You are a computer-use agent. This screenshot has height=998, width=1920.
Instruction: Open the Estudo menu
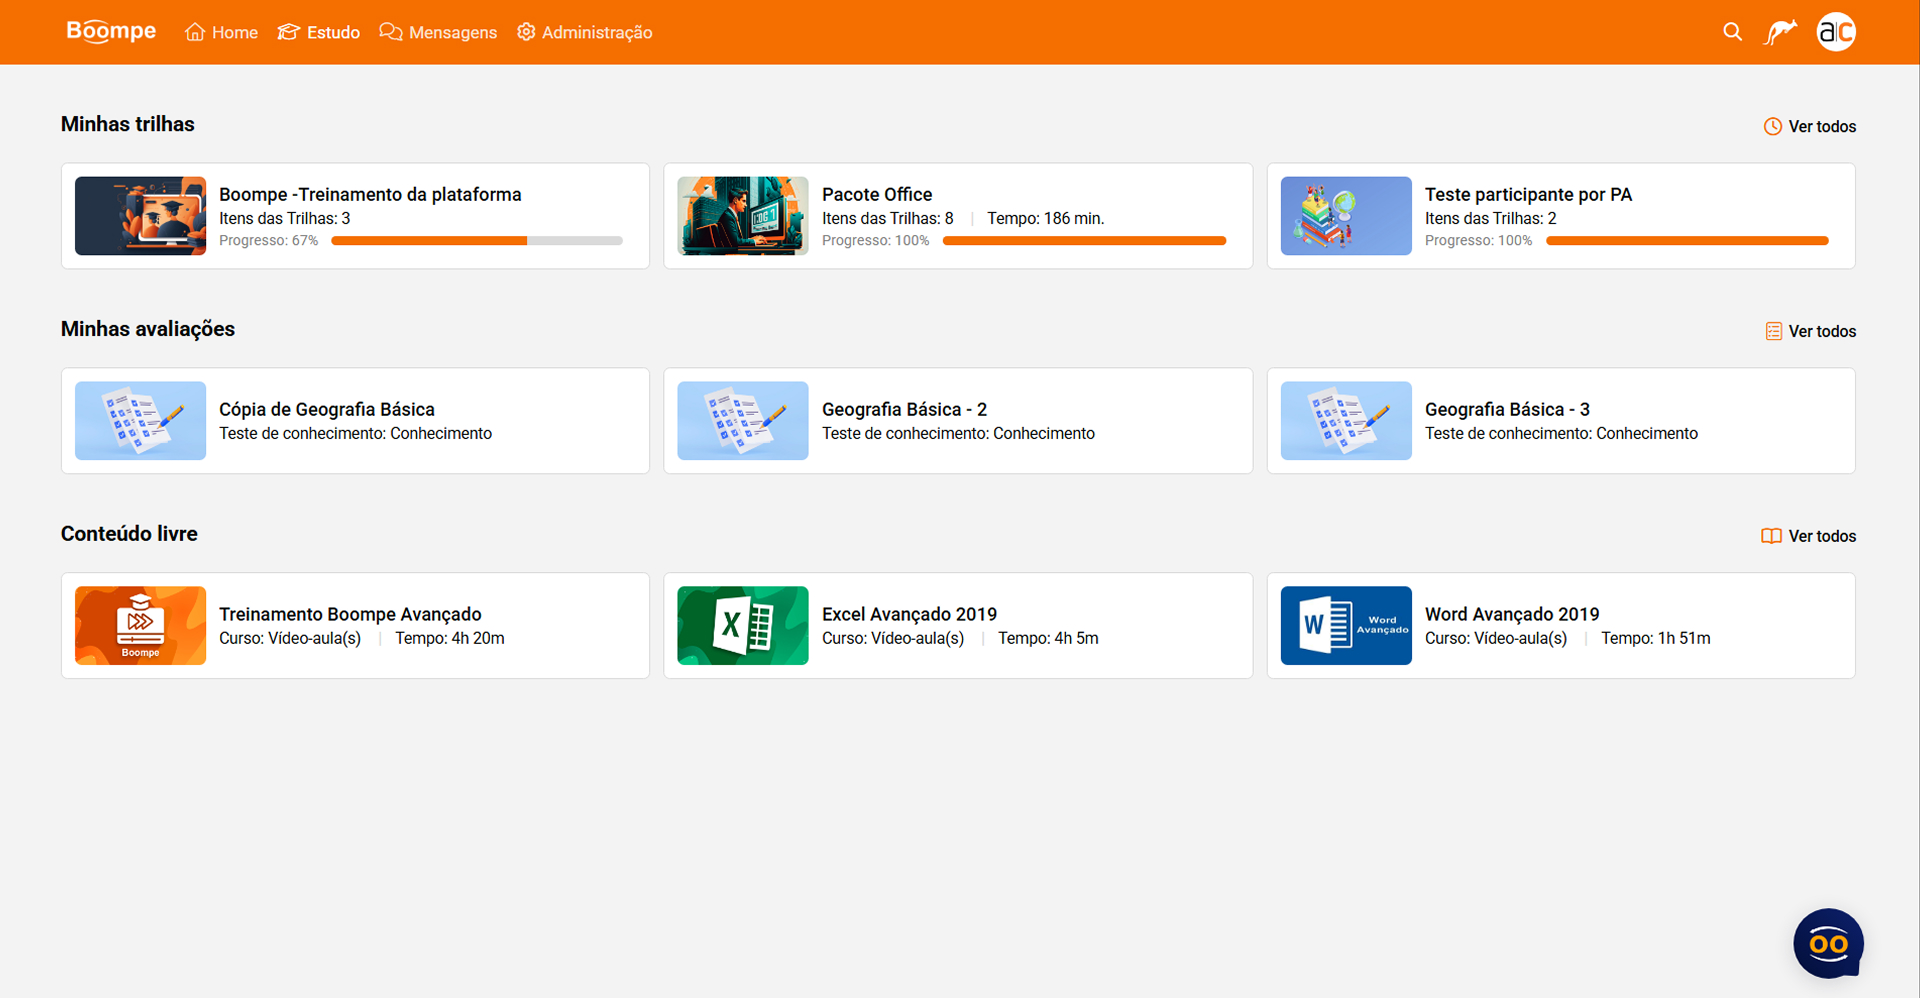point(319,32)
